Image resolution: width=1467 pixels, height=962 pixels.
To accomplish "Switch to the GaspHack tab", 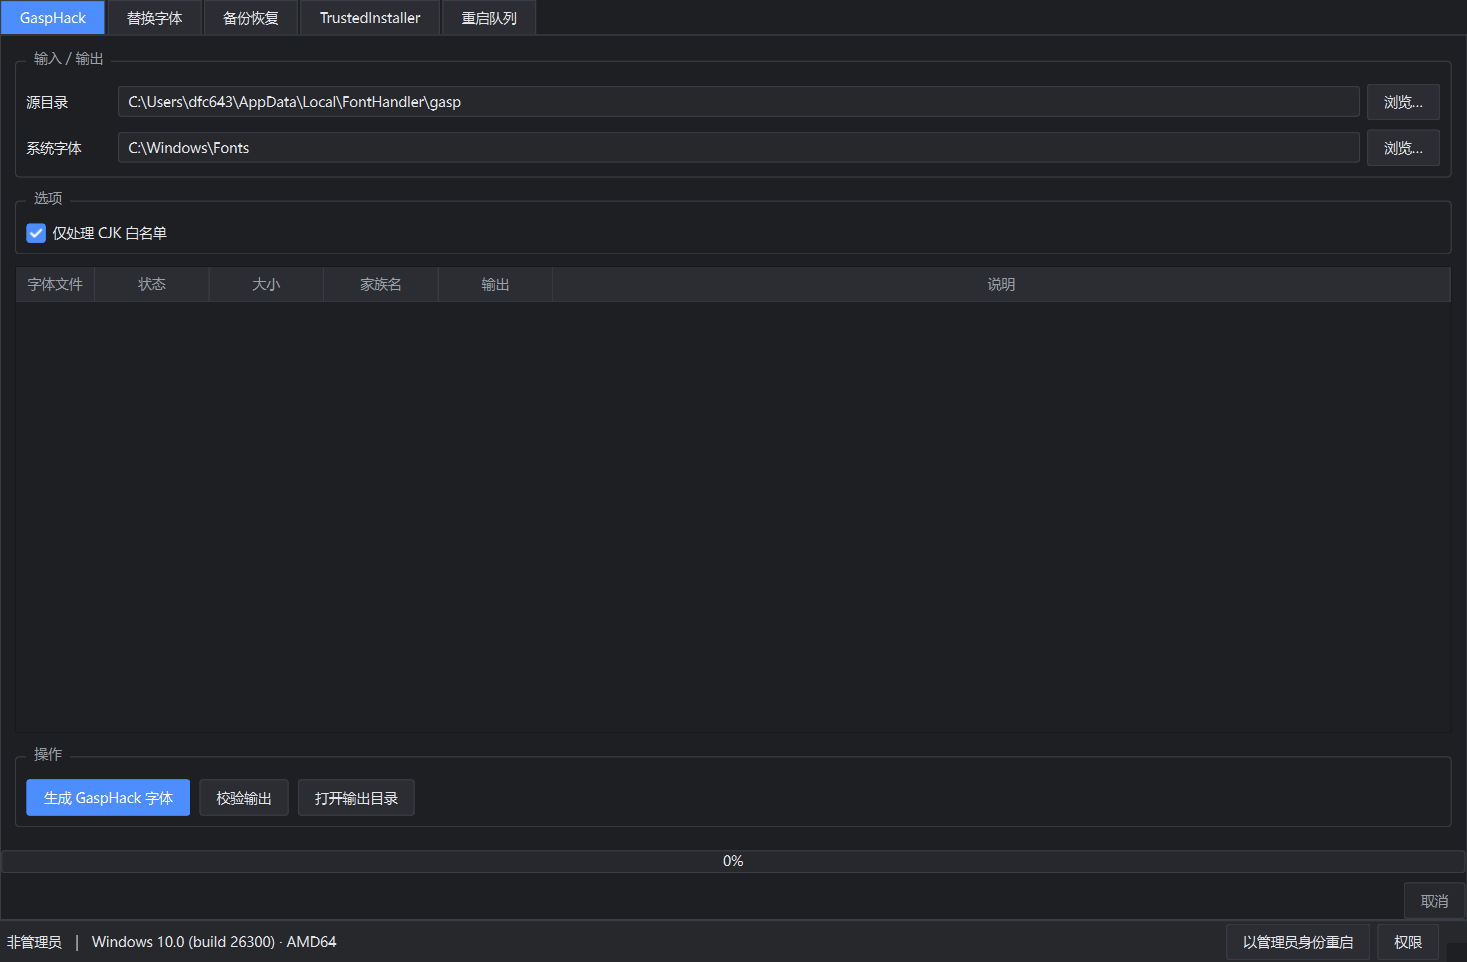I will pos(53,18).
